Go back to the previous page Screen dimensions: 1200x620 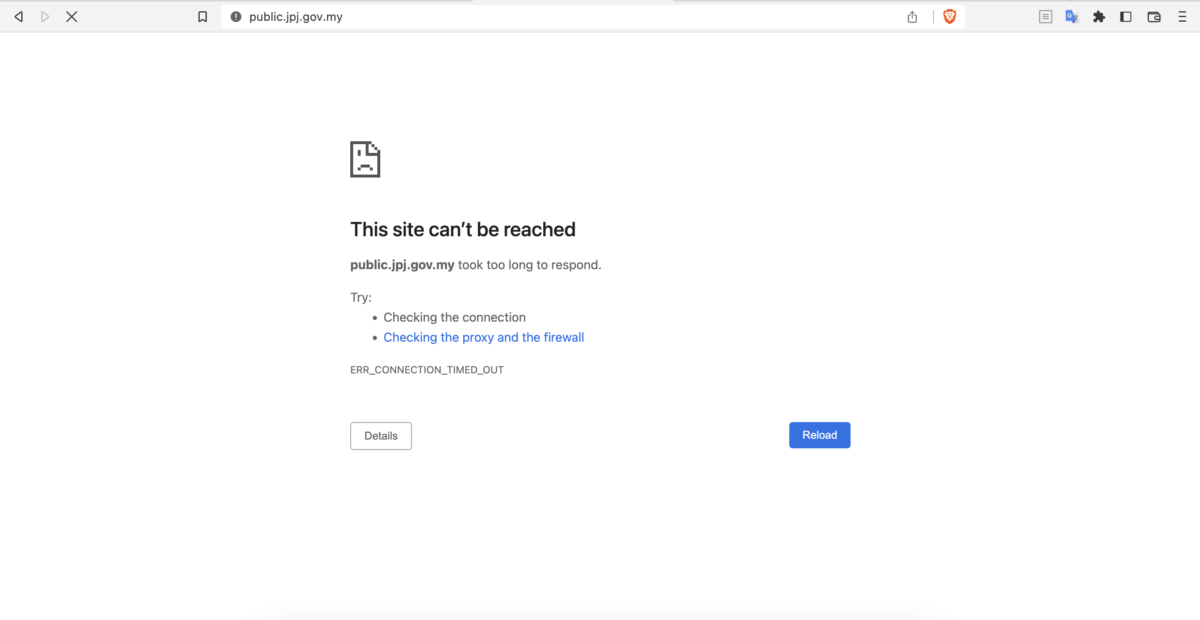click(18, 17)
